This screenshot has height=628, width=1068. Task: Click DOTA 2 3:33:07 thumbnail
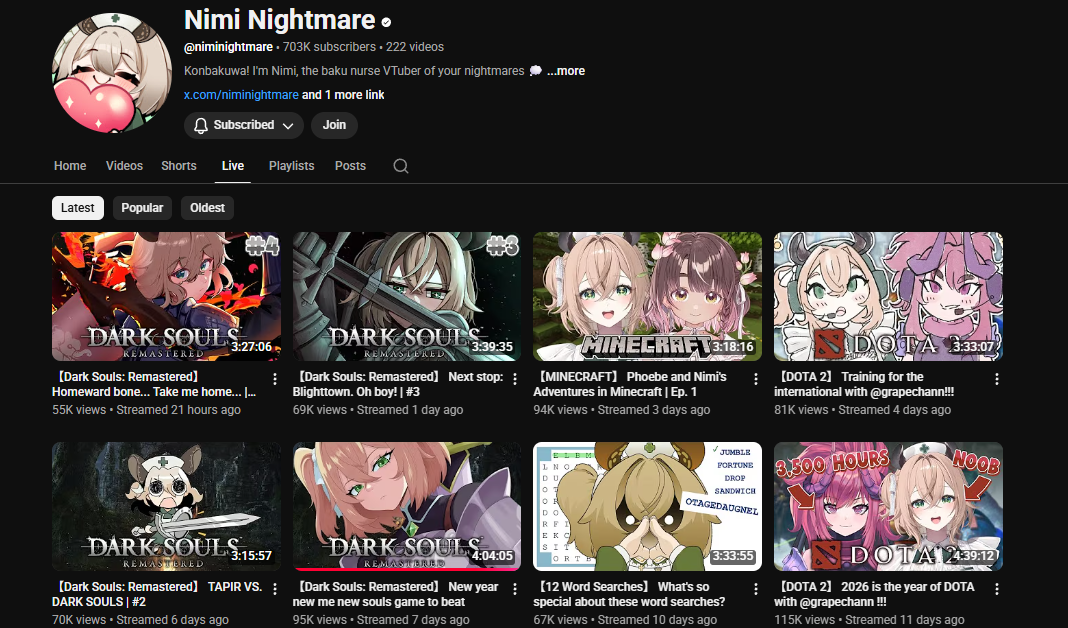(x=888, y=296)
